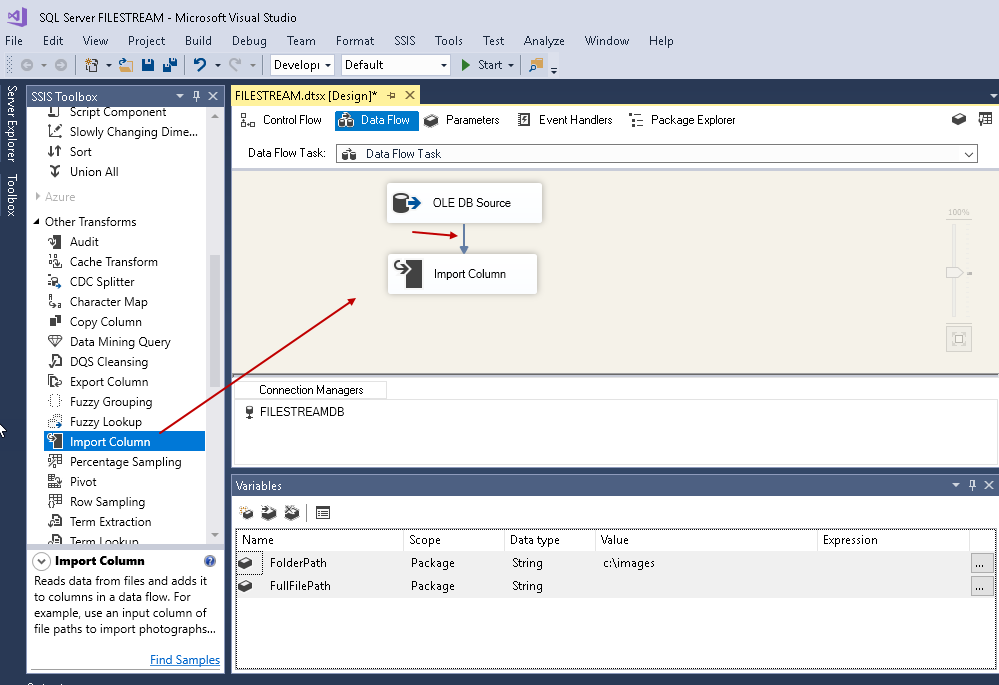Select Character Map transform
999x685 pixels.
108,302
